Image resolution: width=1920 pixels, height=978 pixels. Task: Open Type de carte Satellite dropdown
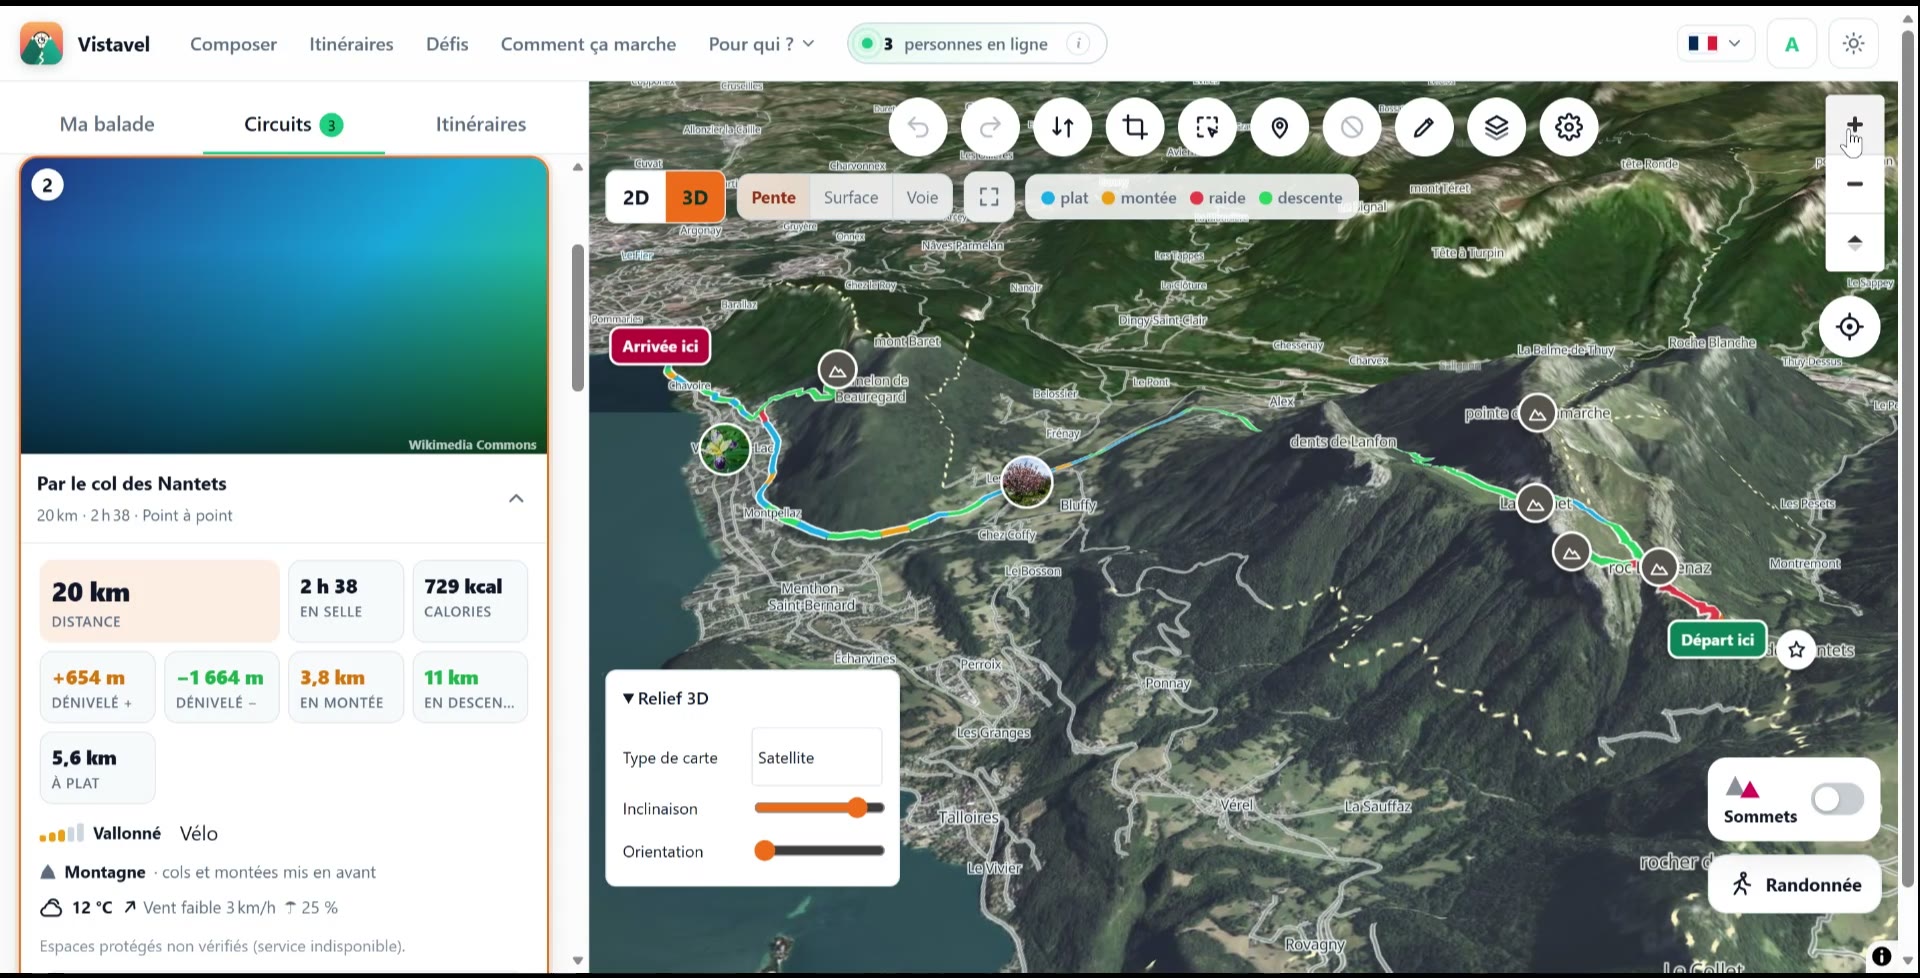click(x=817, y=757)
